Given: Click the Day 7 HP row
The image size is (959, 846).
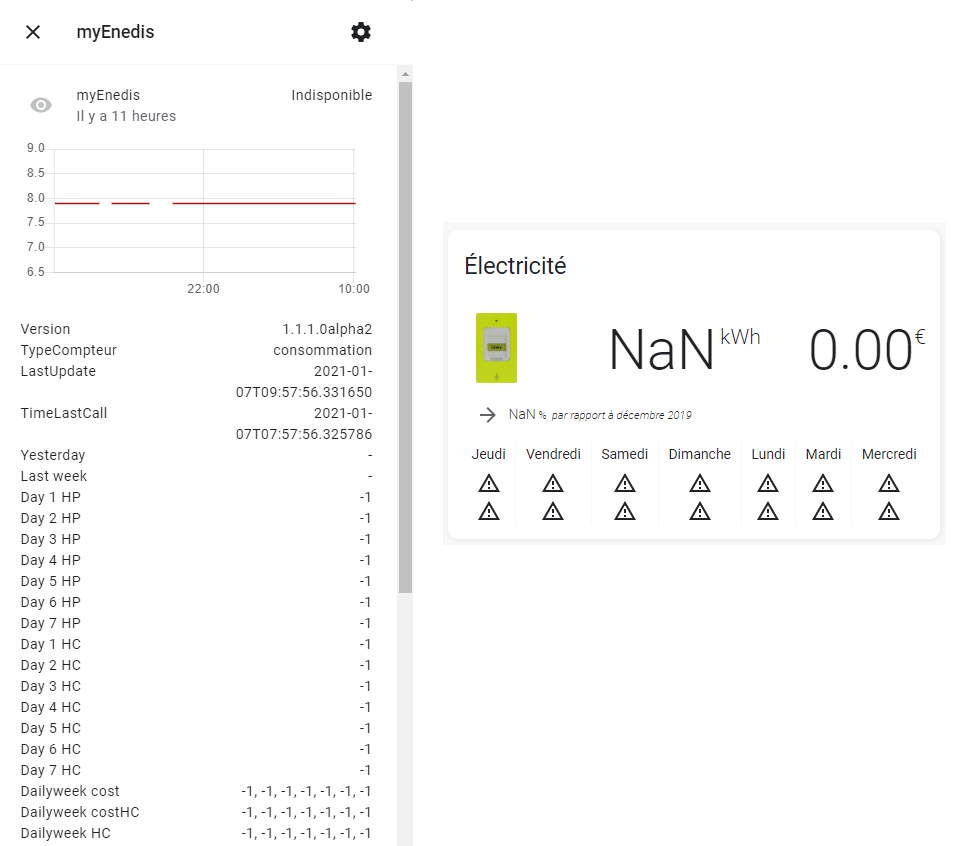Looking at the screenshot, I should pyautogui.click(x=196, y=623).
